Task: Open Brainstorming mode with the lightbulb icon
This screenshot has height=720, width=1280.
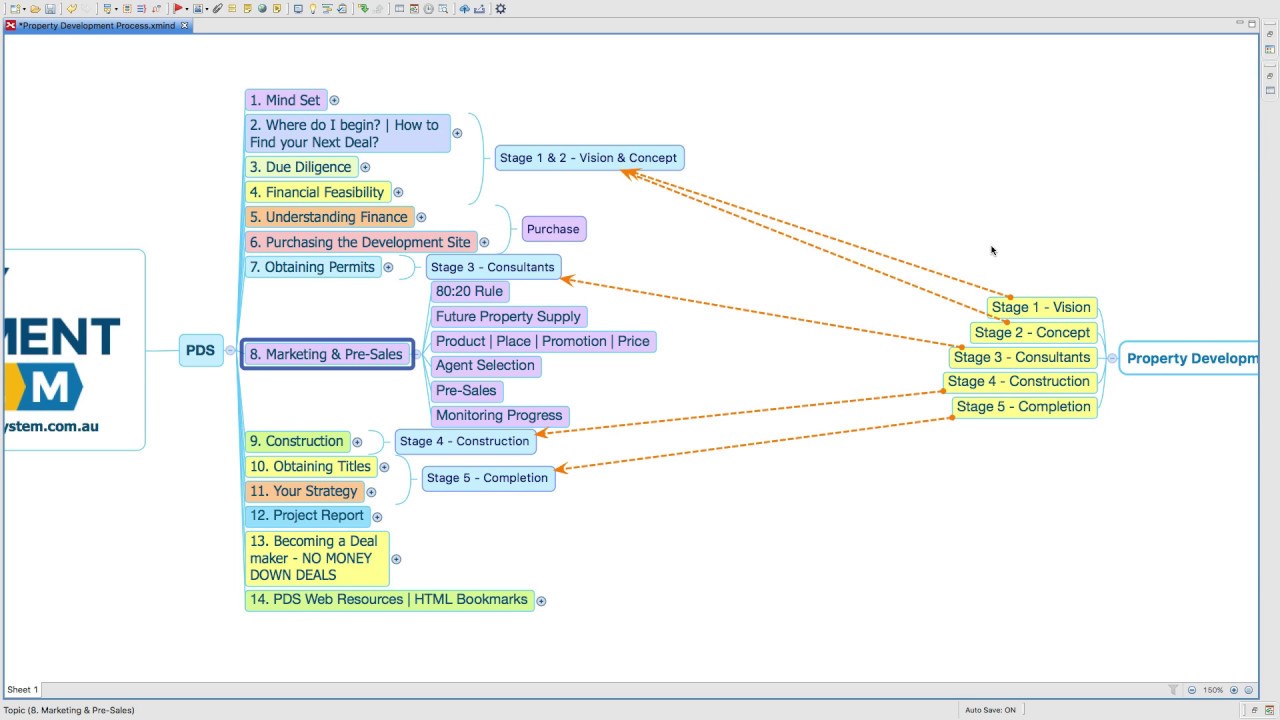Action: click(313, 8)
